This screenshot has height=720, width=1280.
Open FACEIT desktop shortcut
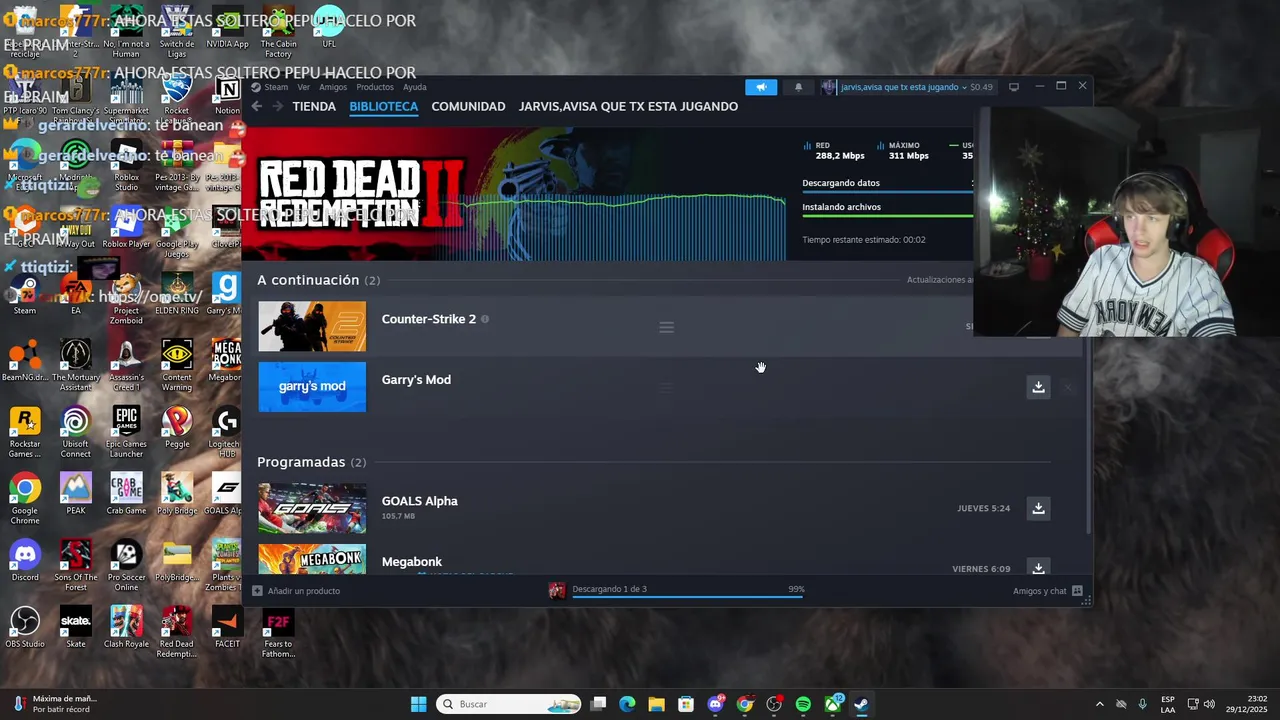227,627
